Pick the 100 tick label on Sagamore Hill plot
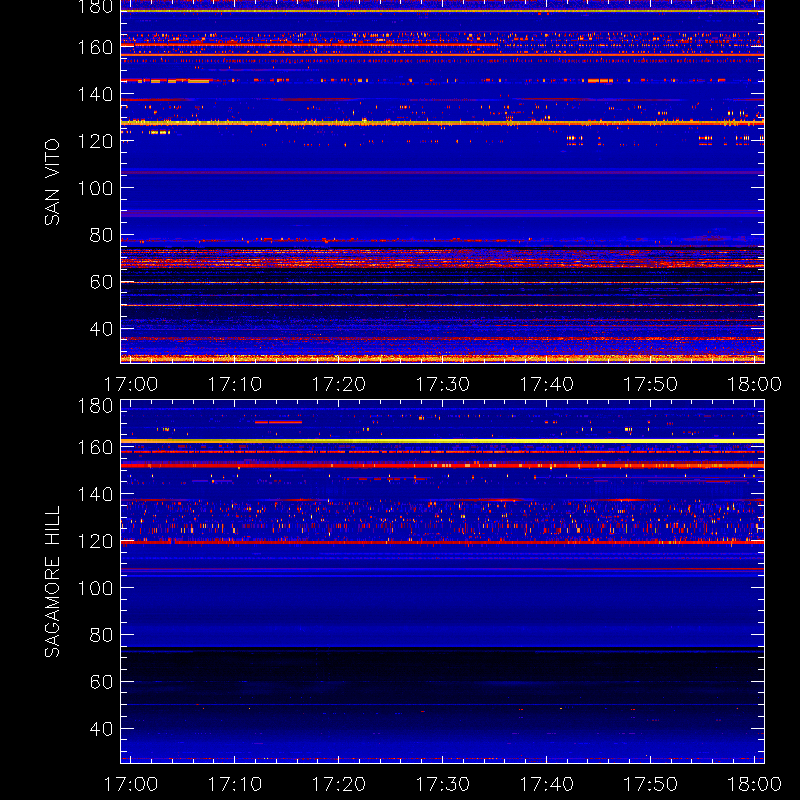 click(x=95, y=588)
